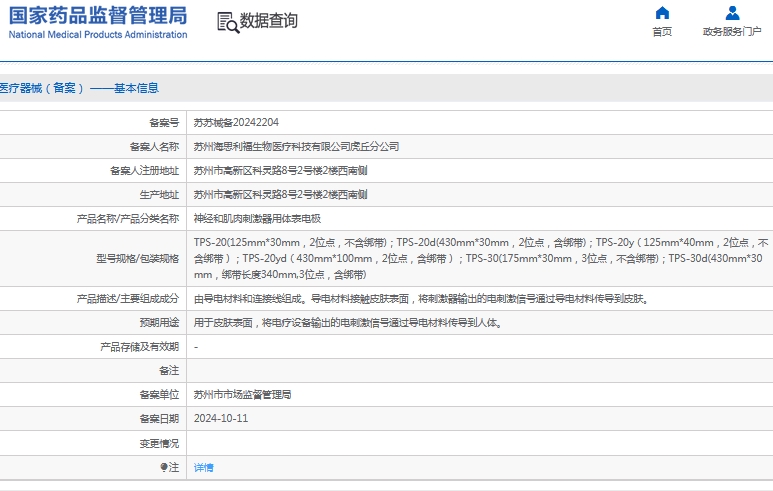773x491 pixels.
Task: Click the 产品描述 description starting 由导电材料和连接线组成
Action: pyautogui.click(x=422, y=299)
